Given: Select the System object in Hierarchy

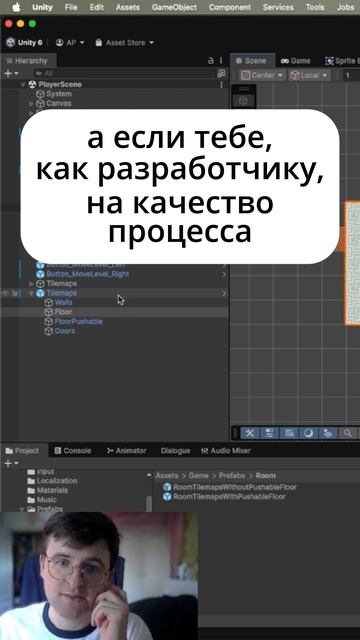Looking at the screenshot, I should [59, 94].
